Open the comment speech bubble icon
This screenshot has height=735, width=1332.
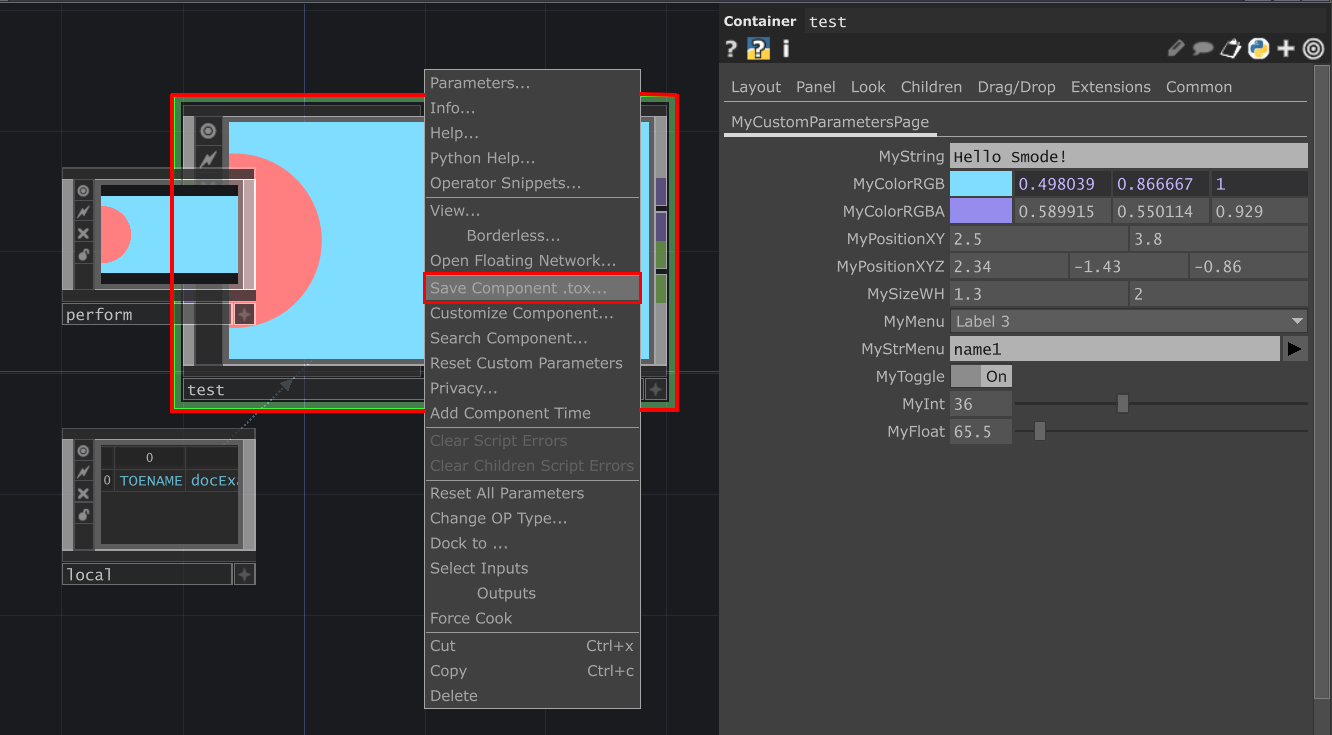tap(1203, 48)
